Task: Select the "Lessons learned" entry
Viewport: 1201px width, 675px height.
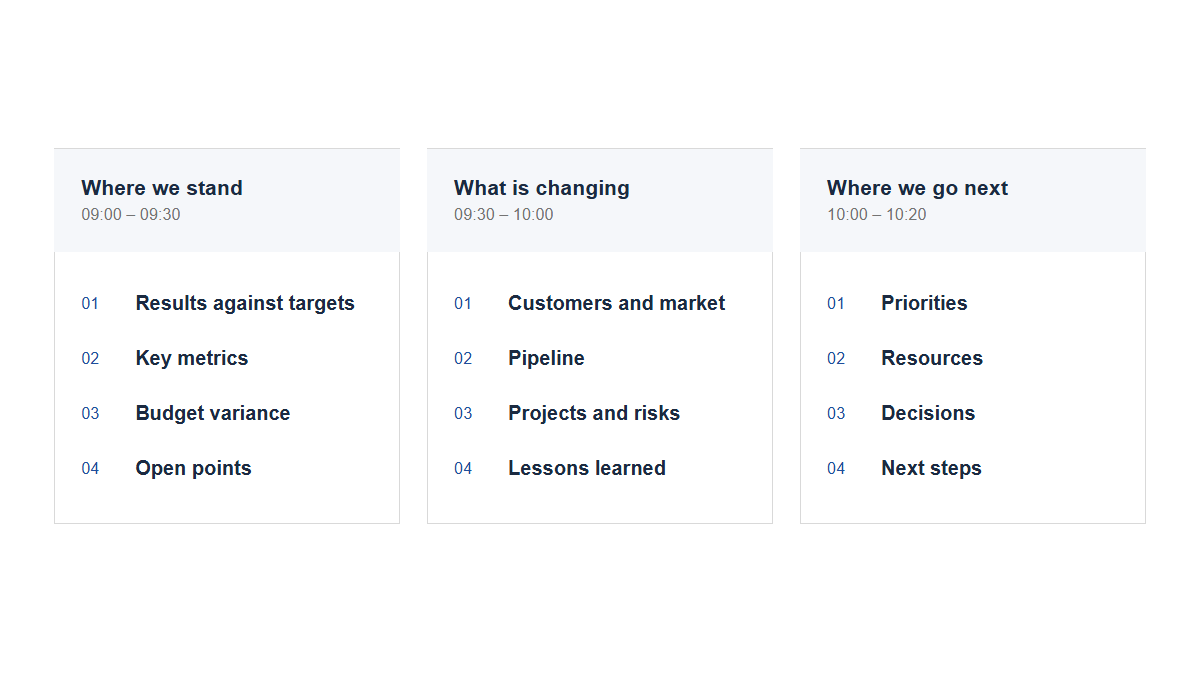Action: tap(587, 468)
